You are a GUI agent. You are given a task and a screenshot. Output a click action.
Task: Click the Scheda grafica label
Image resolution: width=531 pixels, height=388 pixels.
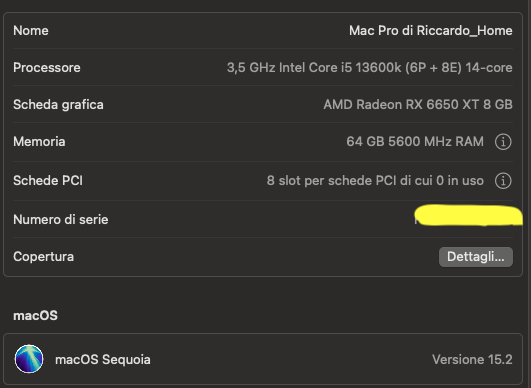point(58,104)
